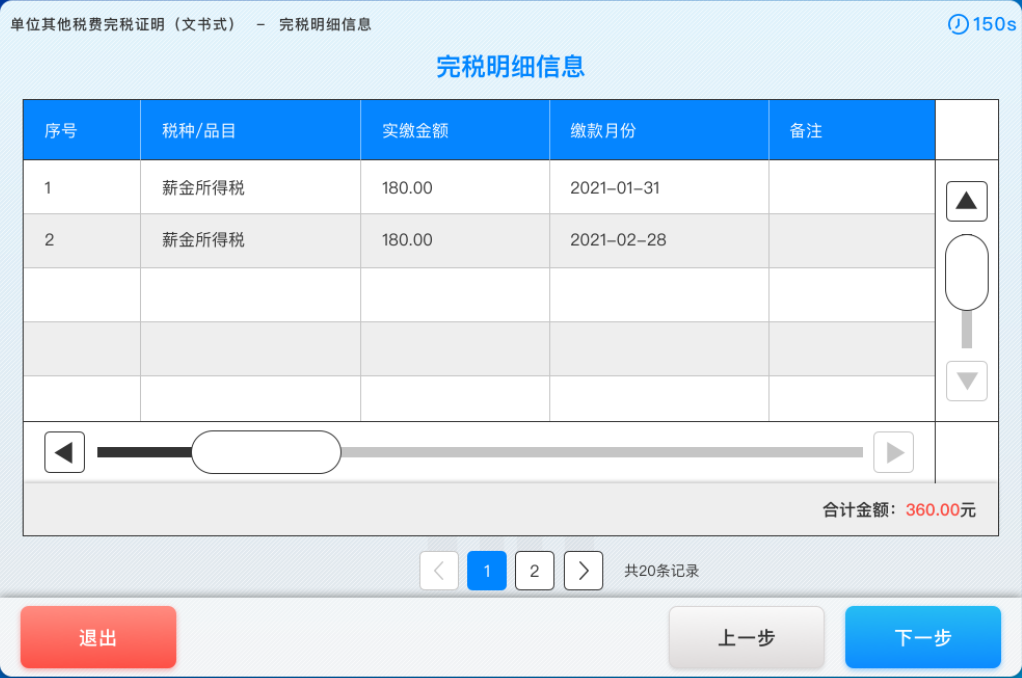
Task: Click the next-page chevron in pagination
Action: pos(582,571)
